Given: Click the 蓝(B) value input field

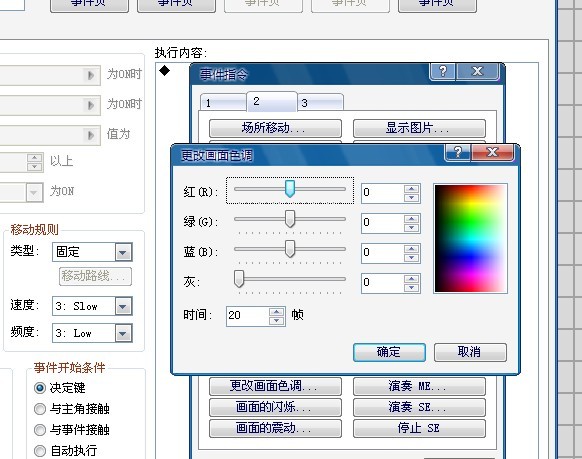Looking at the screenshot, I should tap(383, 253).
